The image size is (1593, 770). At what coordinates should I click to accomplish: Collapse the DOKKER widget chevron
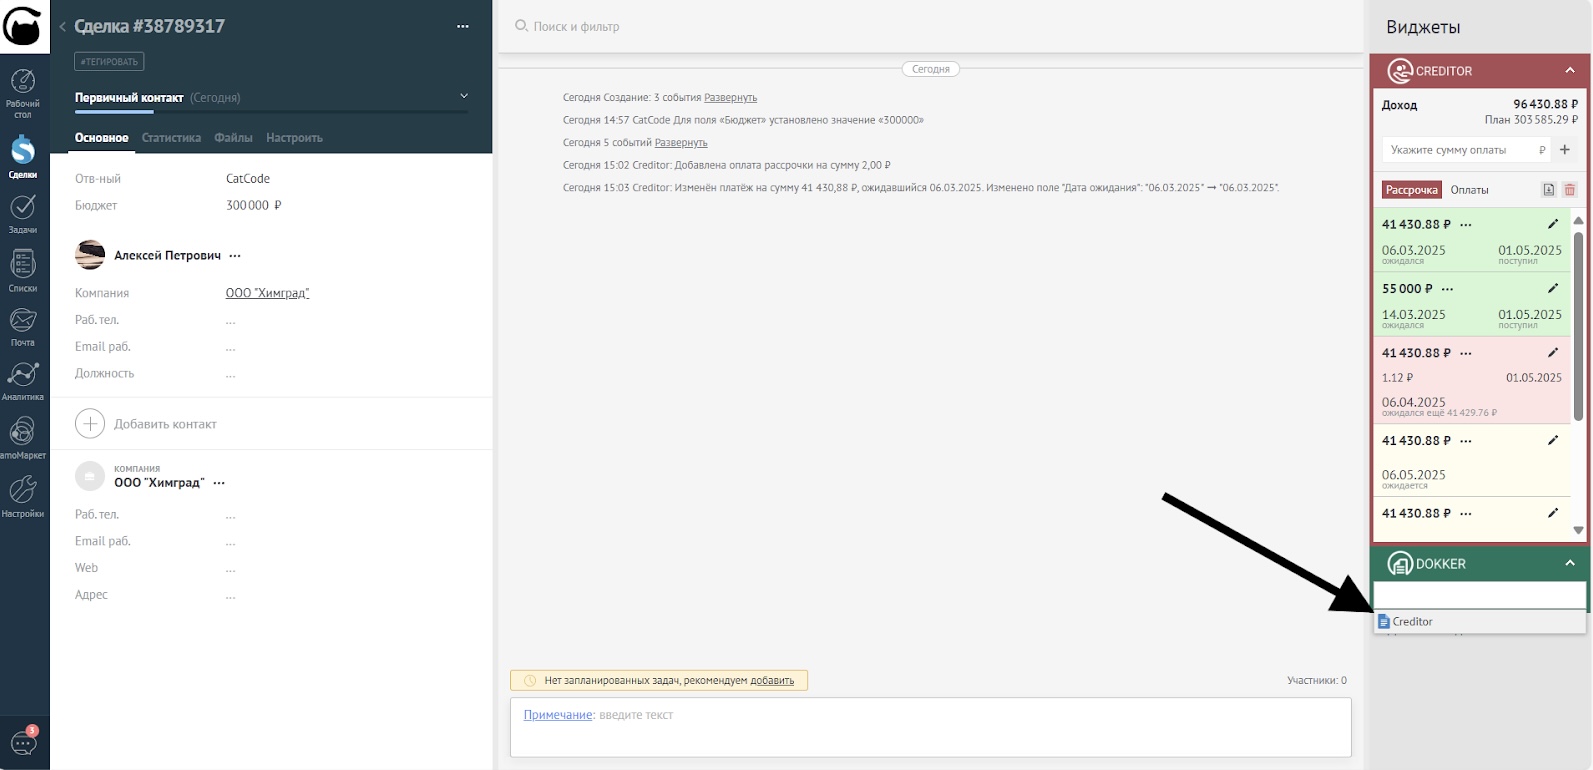point(1570,564)
